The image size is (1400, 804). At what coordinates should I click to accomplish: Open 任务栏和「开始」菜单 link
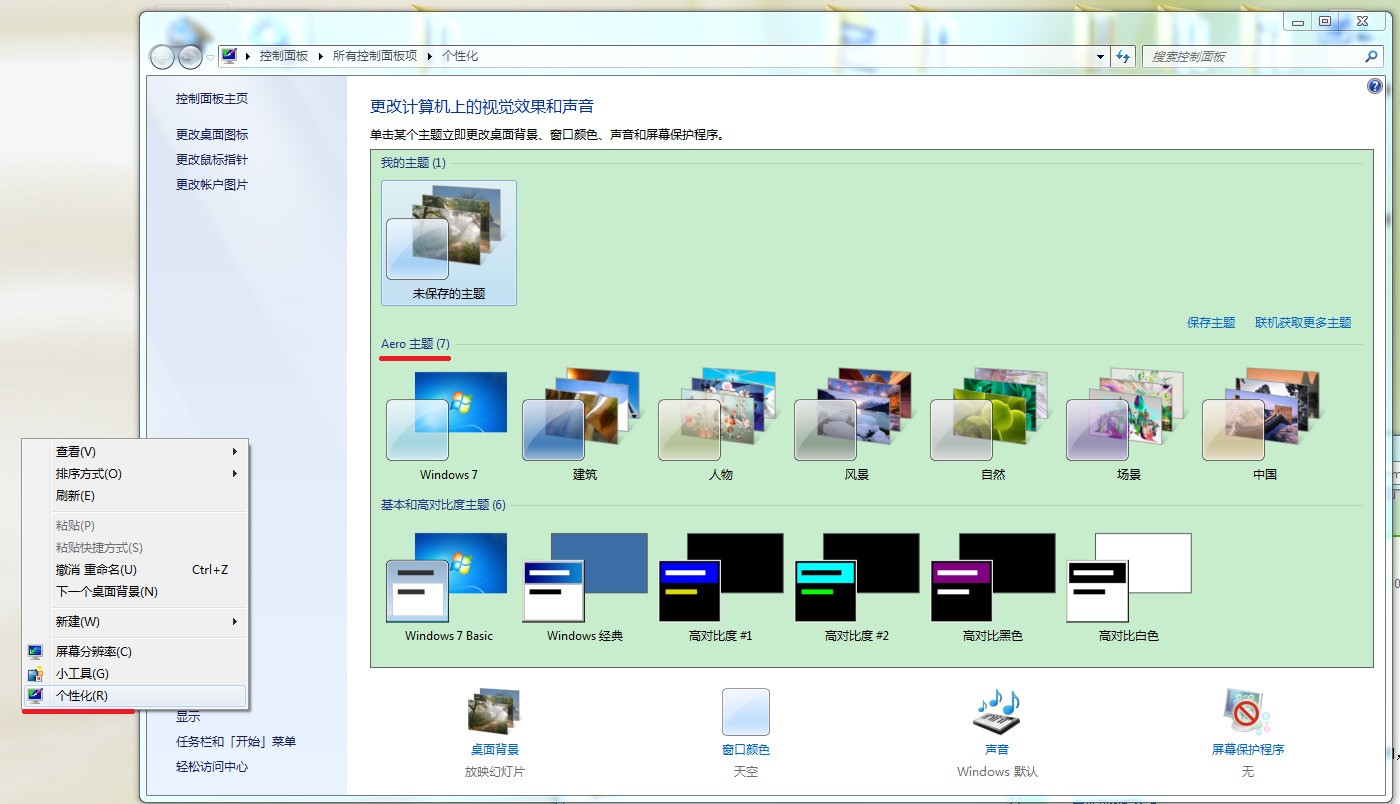[x=236, y=742]
